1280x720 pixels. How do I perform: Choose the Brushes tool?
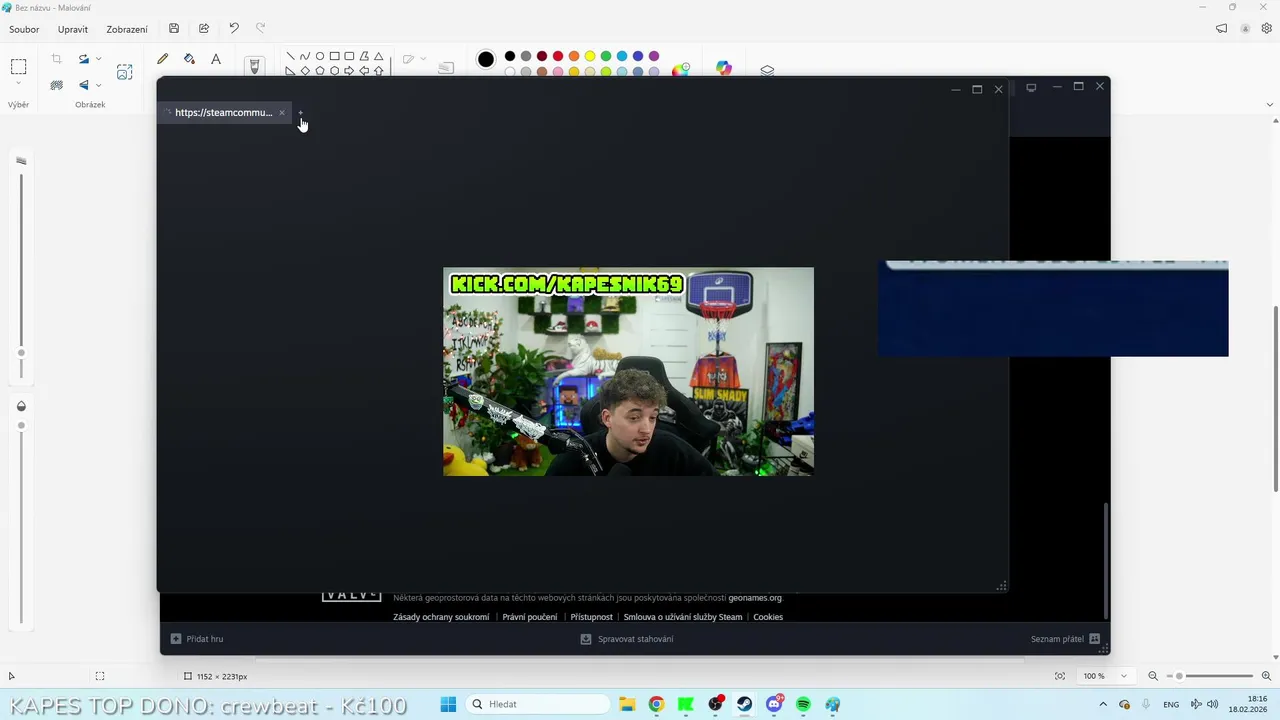(x=254, y=65)
